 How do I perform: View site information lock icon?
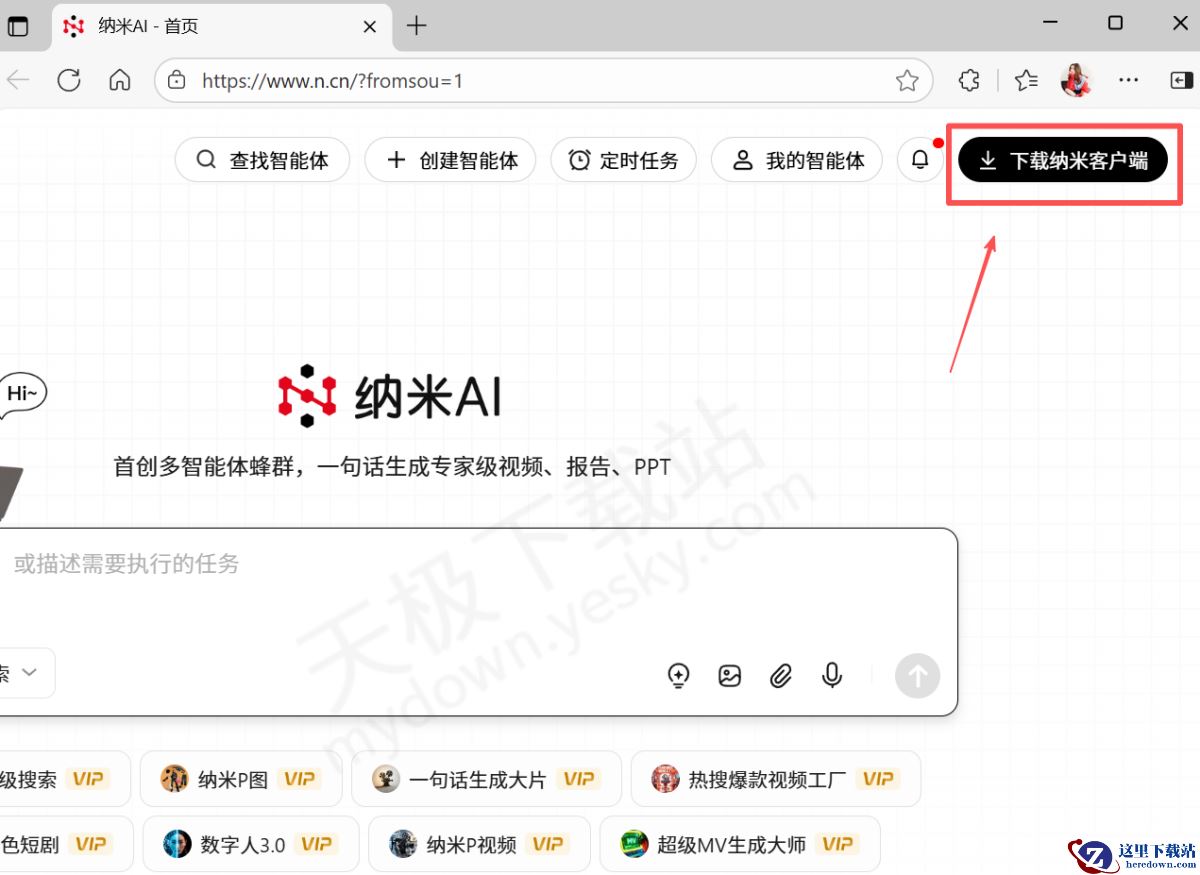tap(177, 80)
